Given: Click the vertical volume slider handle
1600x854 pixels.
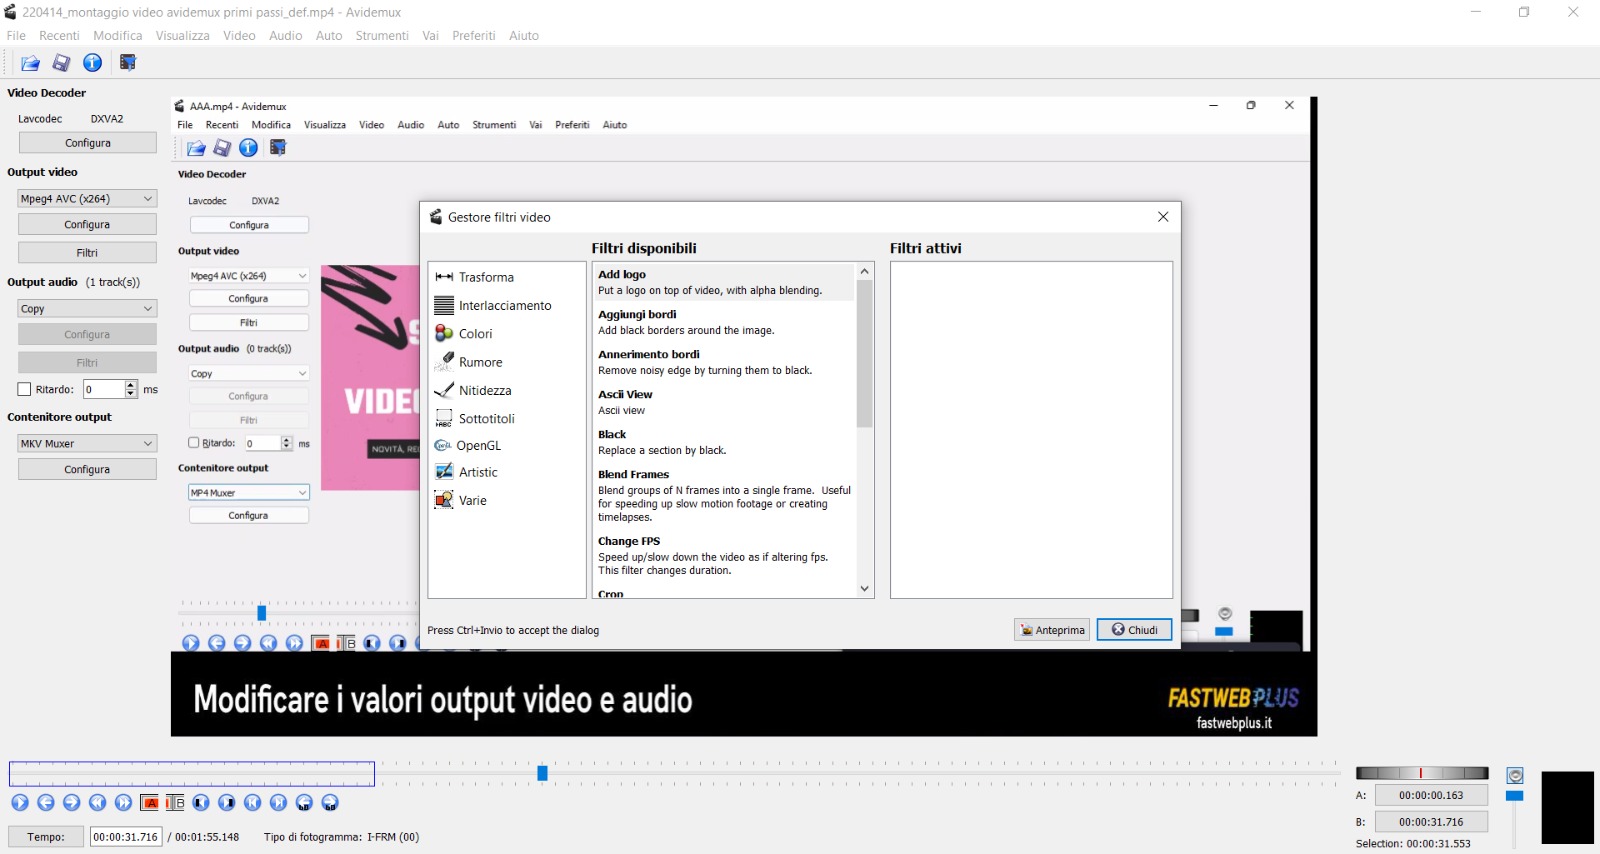Looking at the screenshot, I should (x=1515, y=796).
